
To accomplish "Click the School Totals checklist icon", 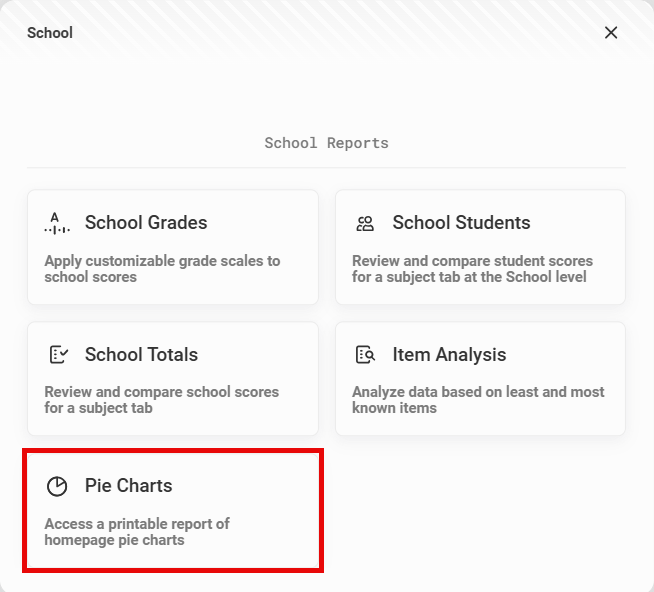I will pos(58,355).
